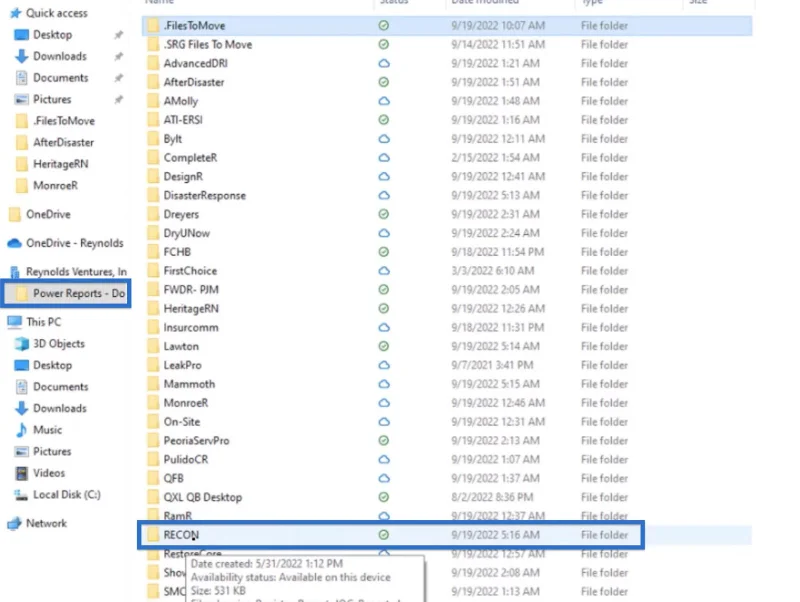Click the AdvancedDRI folder icon
The width and height of the screenshot is (800, 602).
153,63
